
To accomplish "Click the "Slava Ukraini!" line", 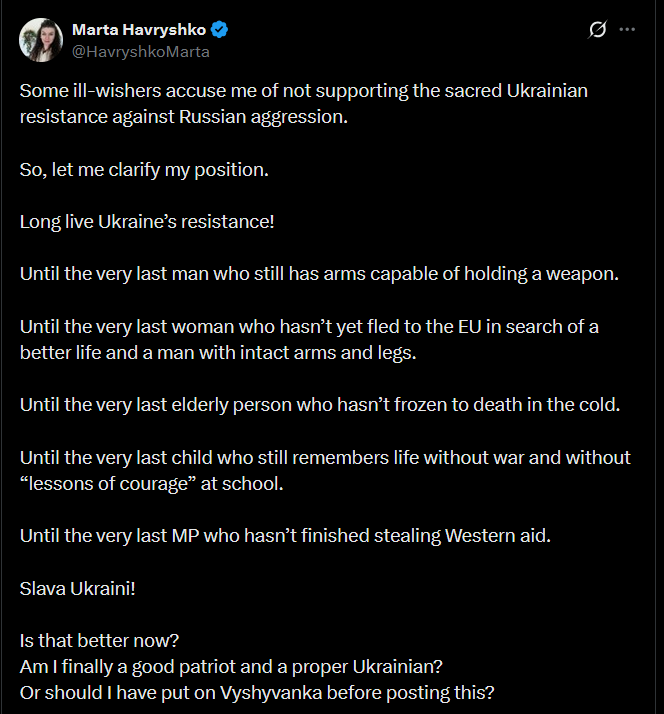I will [77, 587].
